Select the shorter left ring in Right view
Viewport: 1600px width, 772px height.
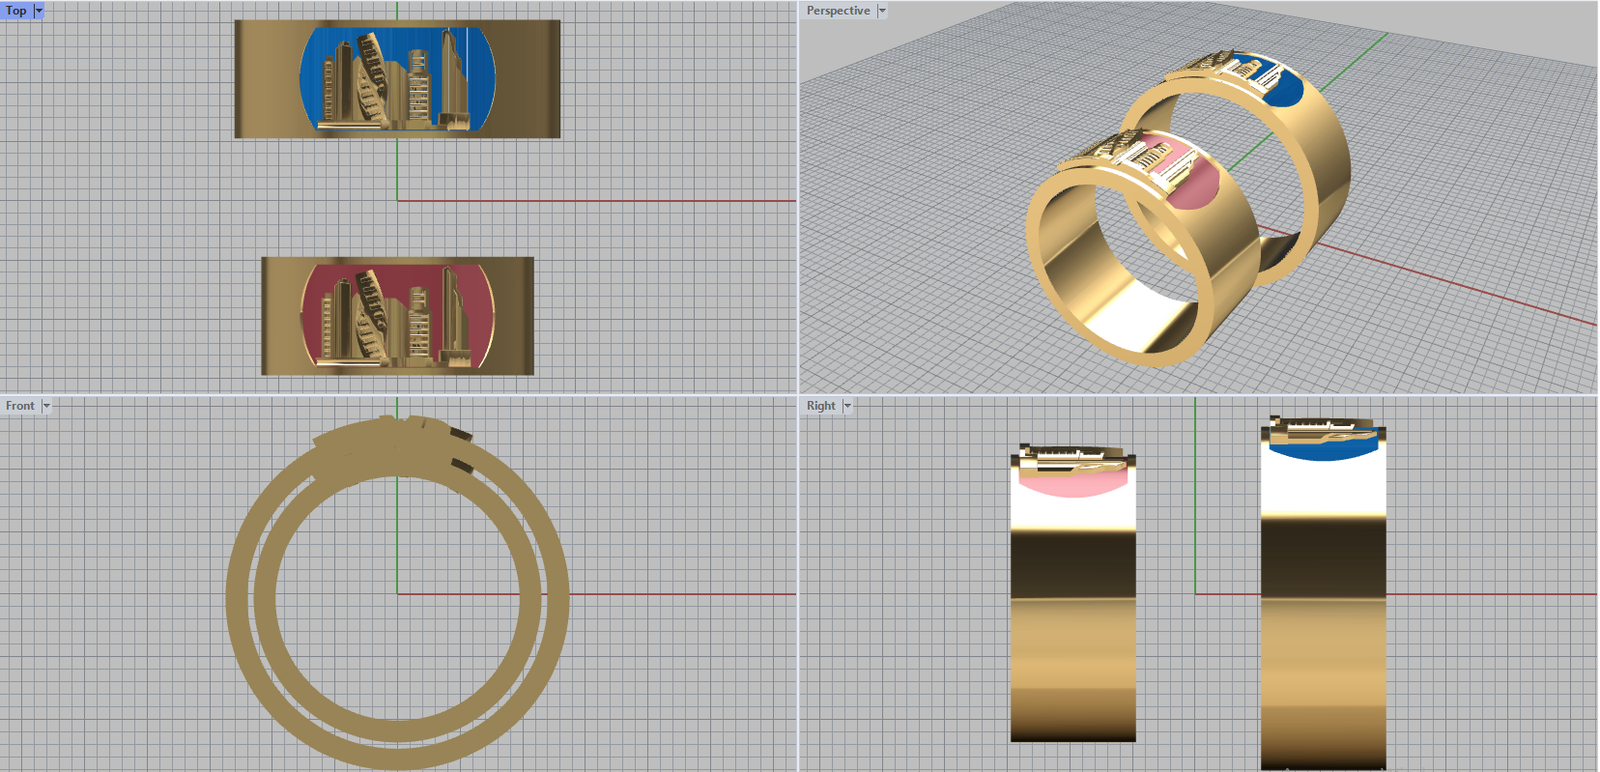pyautogui.click(x=1072, y=640)
